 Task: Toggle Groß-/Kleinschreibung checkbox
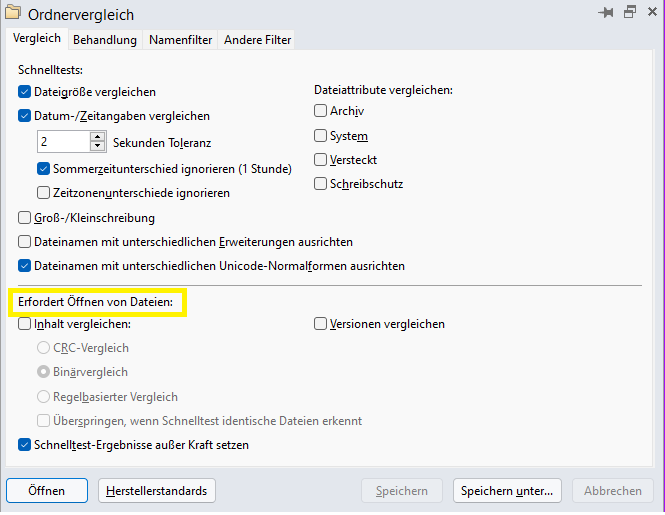(25, 218)
